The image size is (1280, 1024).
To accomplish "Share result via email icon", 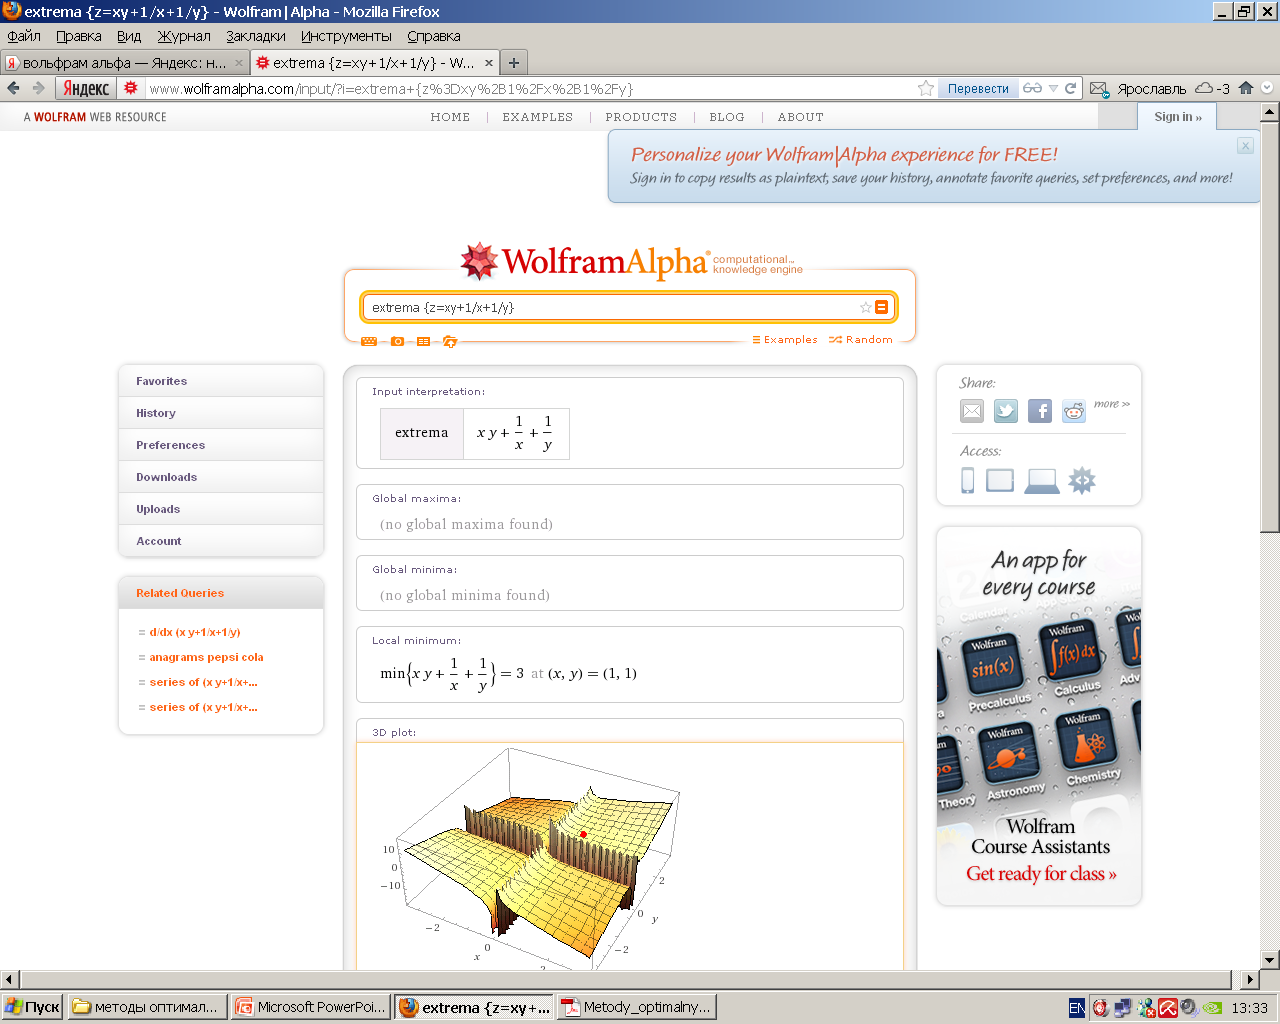I will coord(972,411).
